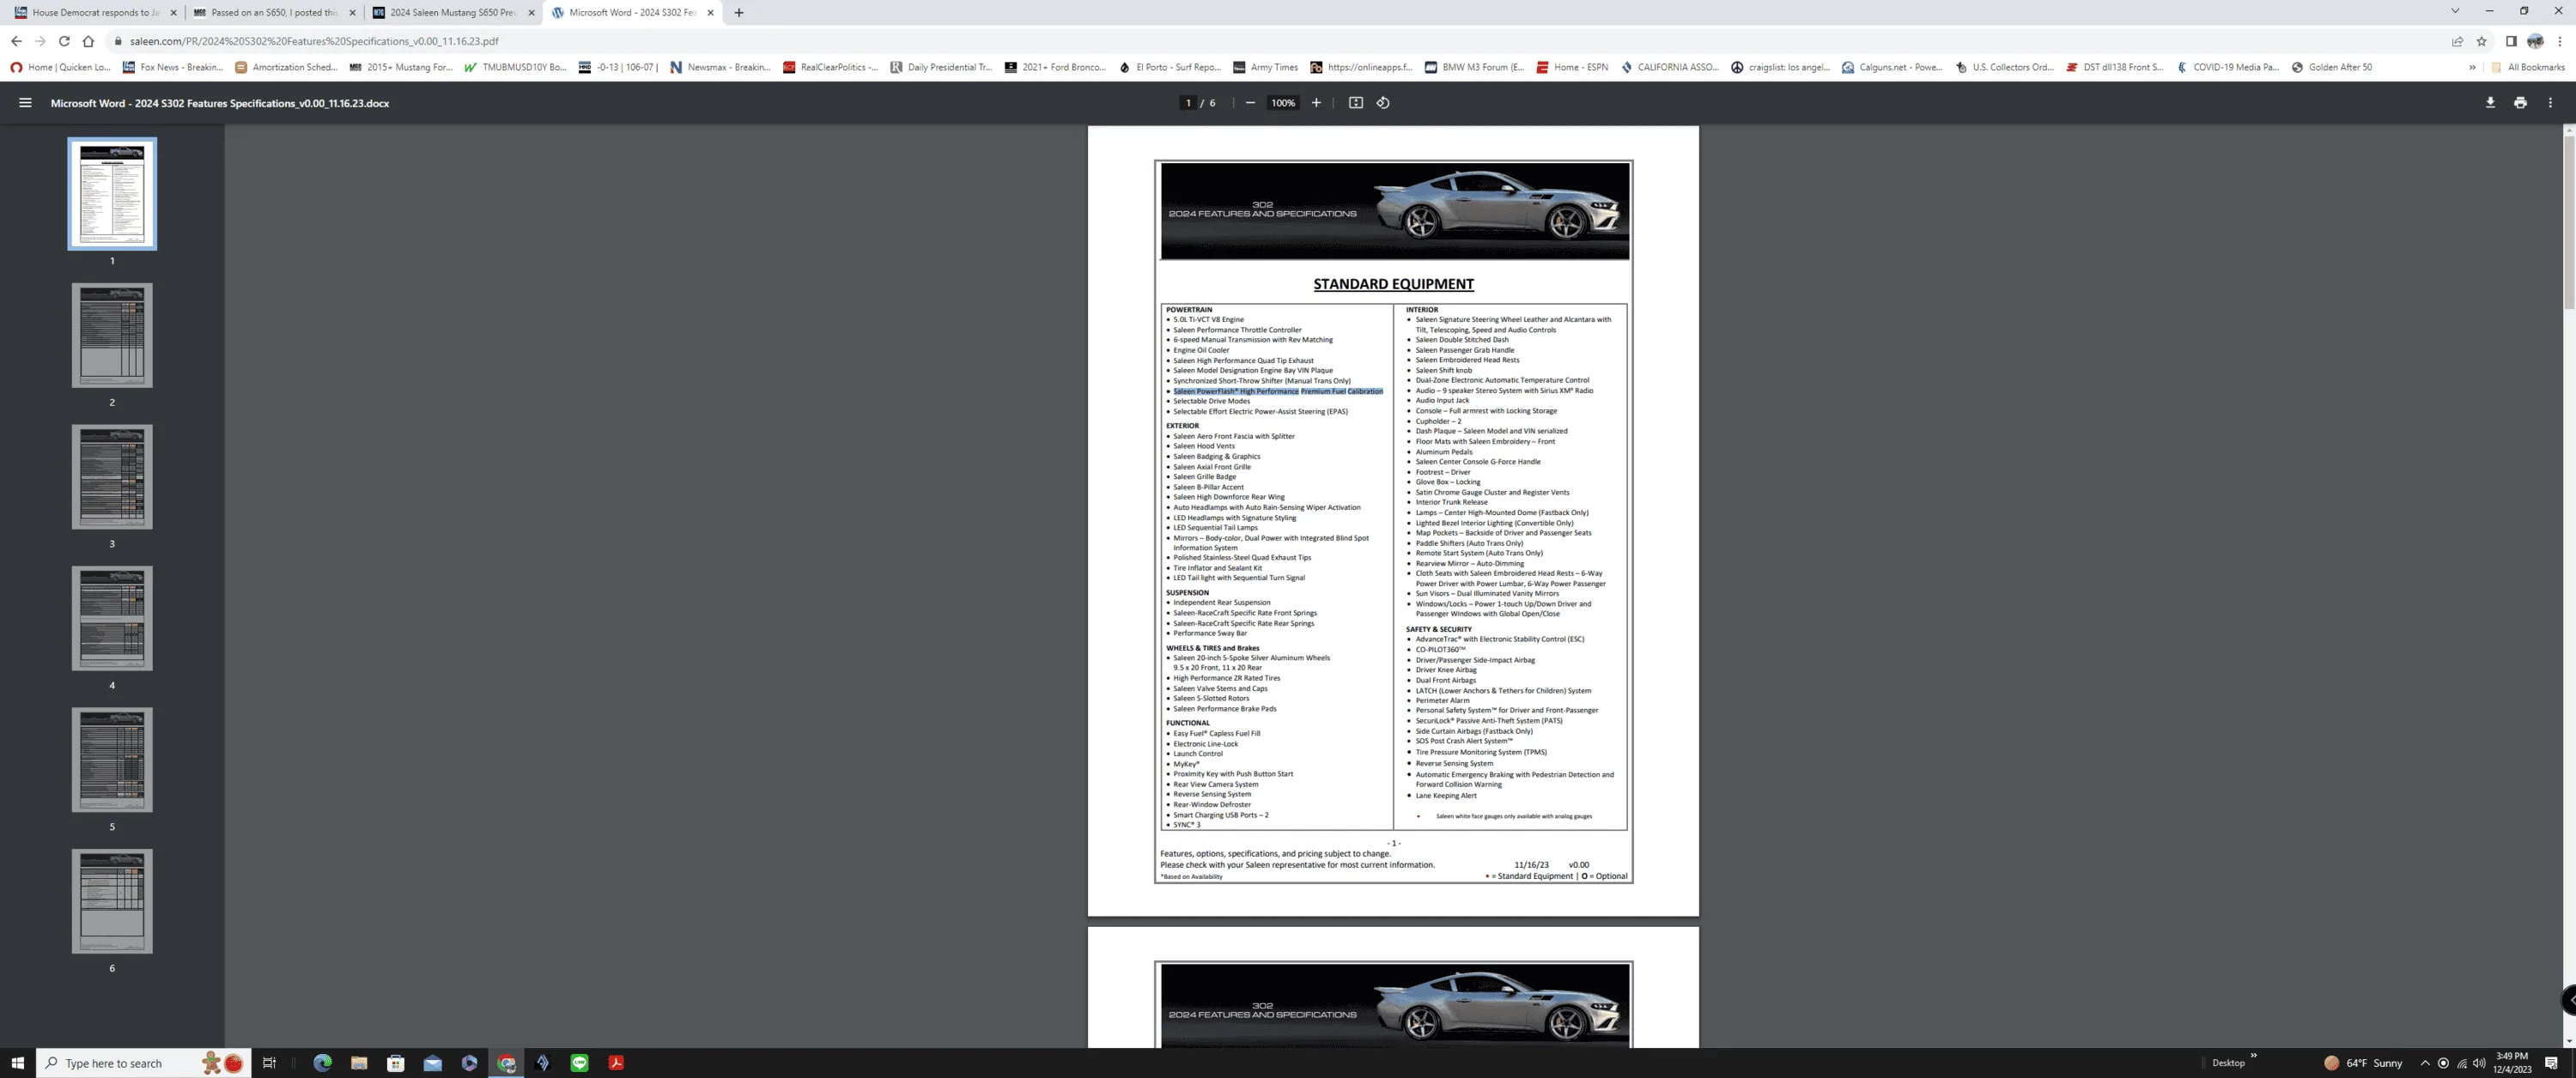Share this page from the address bar
This screenshot has width=2576, height=1078.
[x=2457, y=41]
